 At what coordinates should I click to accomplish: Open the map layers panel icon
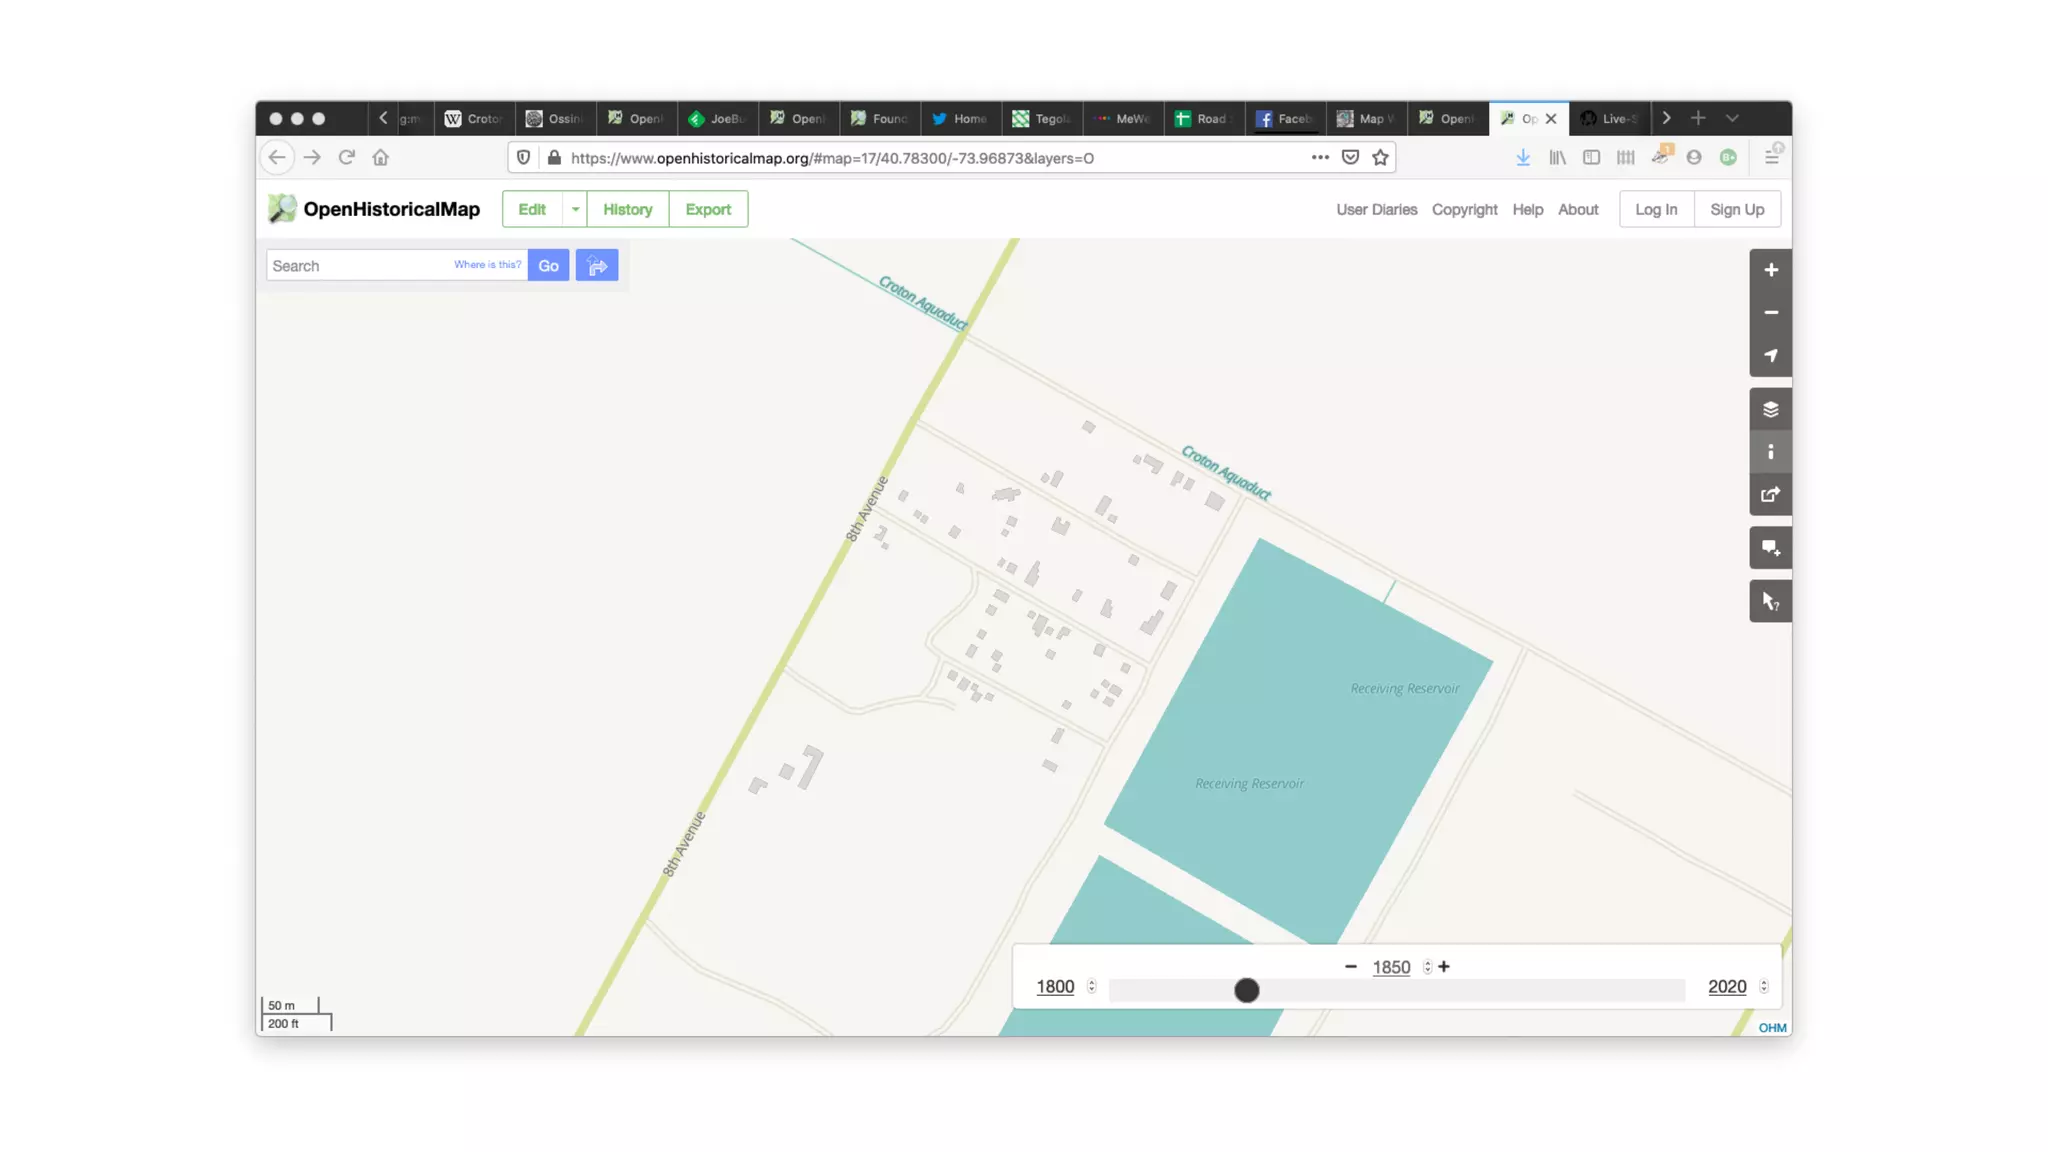(x=1770, y=410)
